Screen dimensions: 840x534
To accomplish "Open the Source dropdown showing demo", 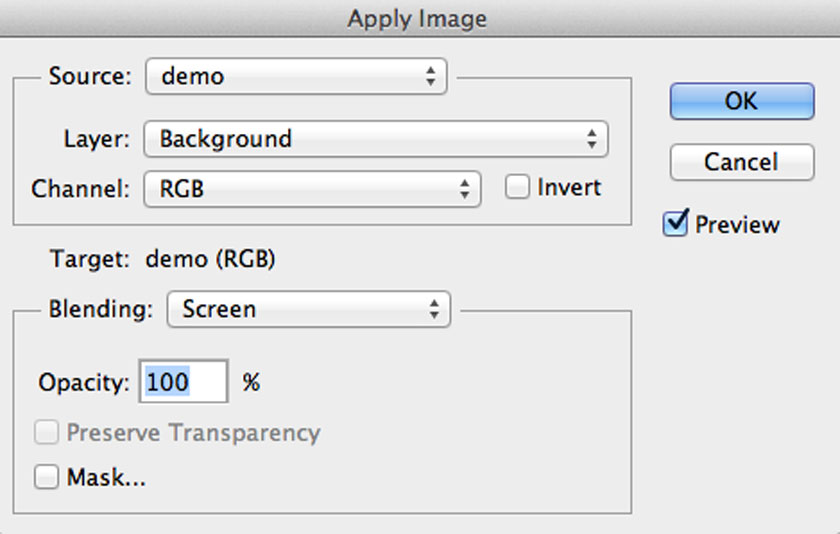I will tap(295, 77).
